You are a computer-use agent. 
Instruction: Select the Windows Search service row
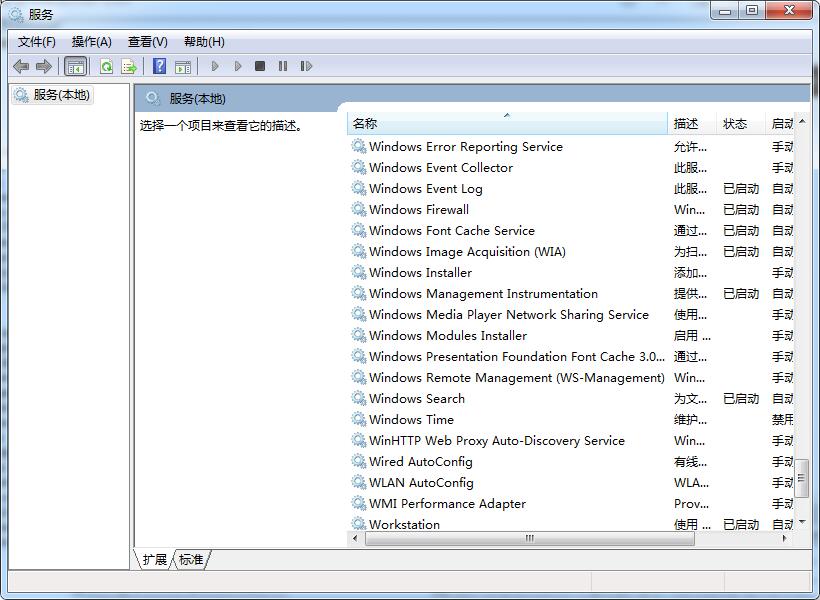(416, 399)
